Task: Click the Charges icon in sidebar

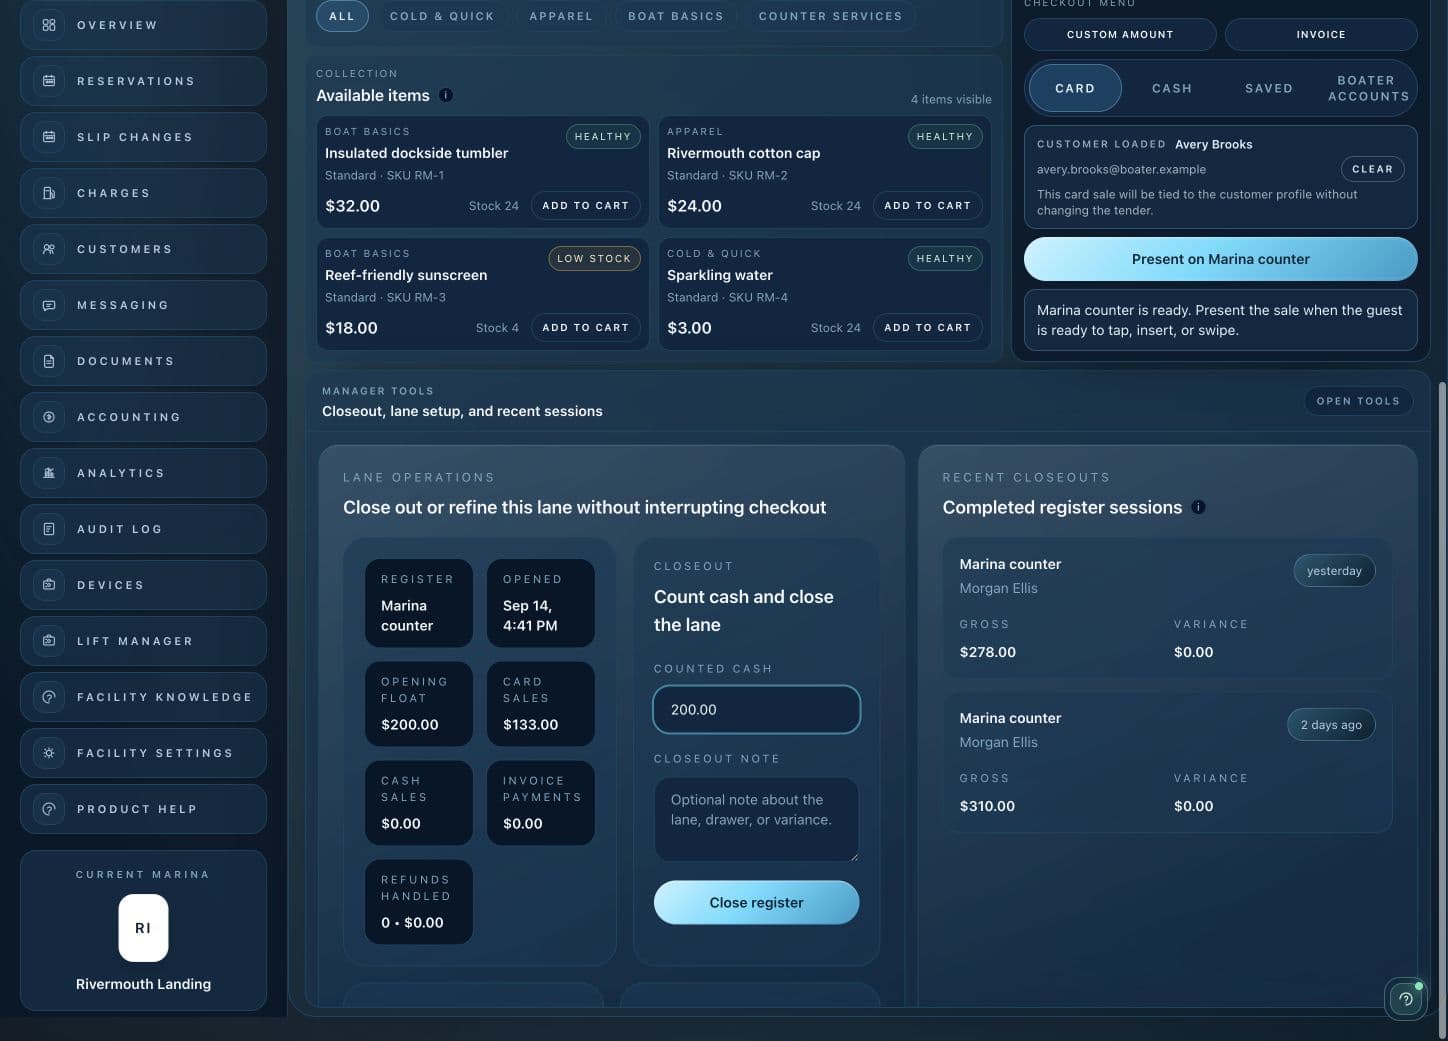Action: 48,193
